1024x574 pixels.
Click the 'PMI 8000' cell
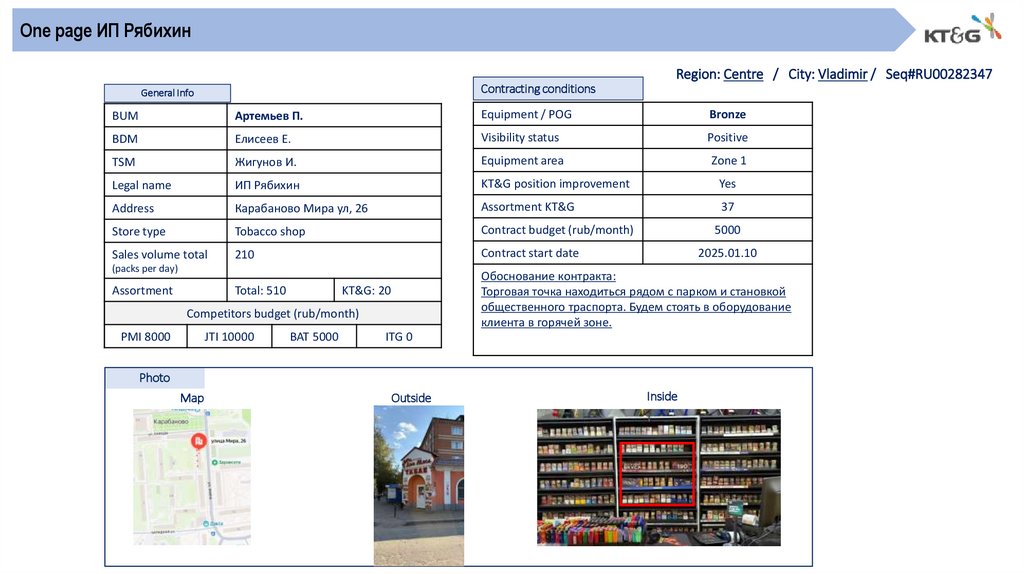(146, 336)
